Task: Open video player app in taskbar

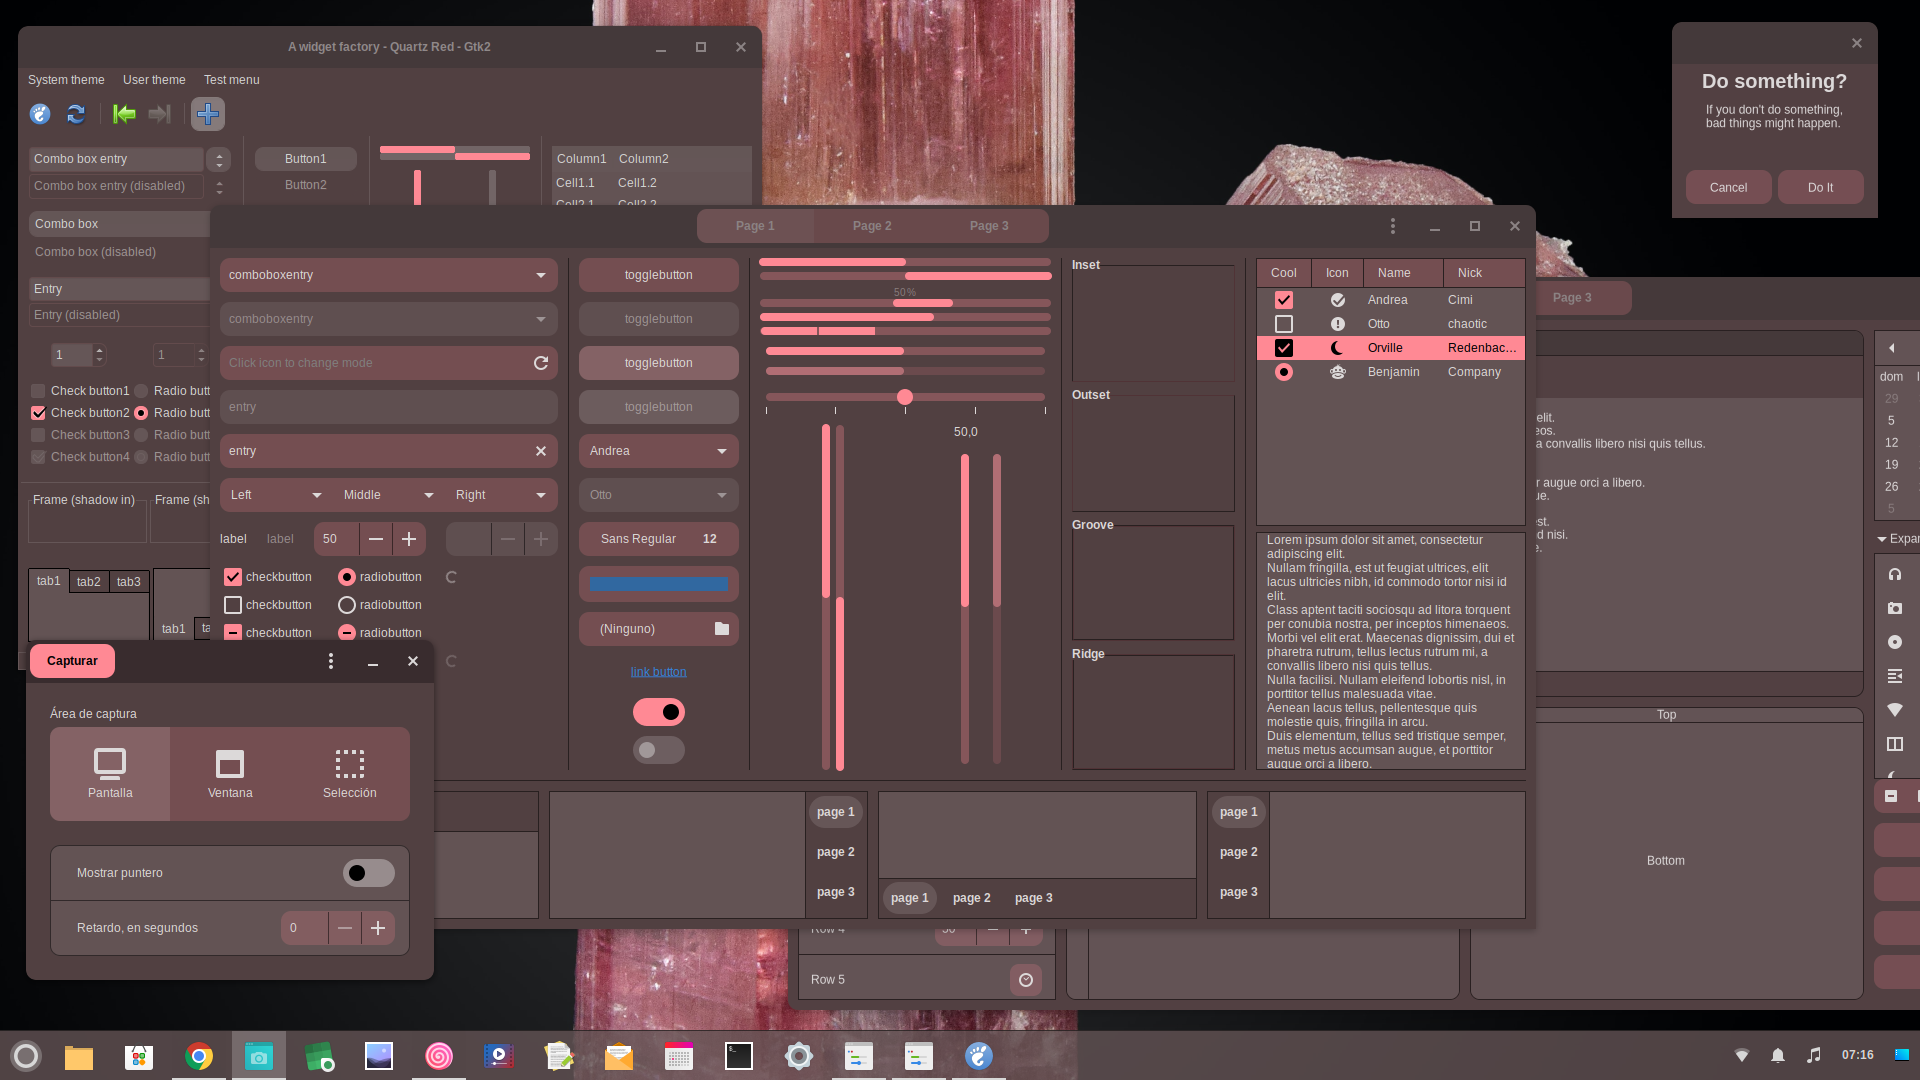Action: tap(499, 1056)
